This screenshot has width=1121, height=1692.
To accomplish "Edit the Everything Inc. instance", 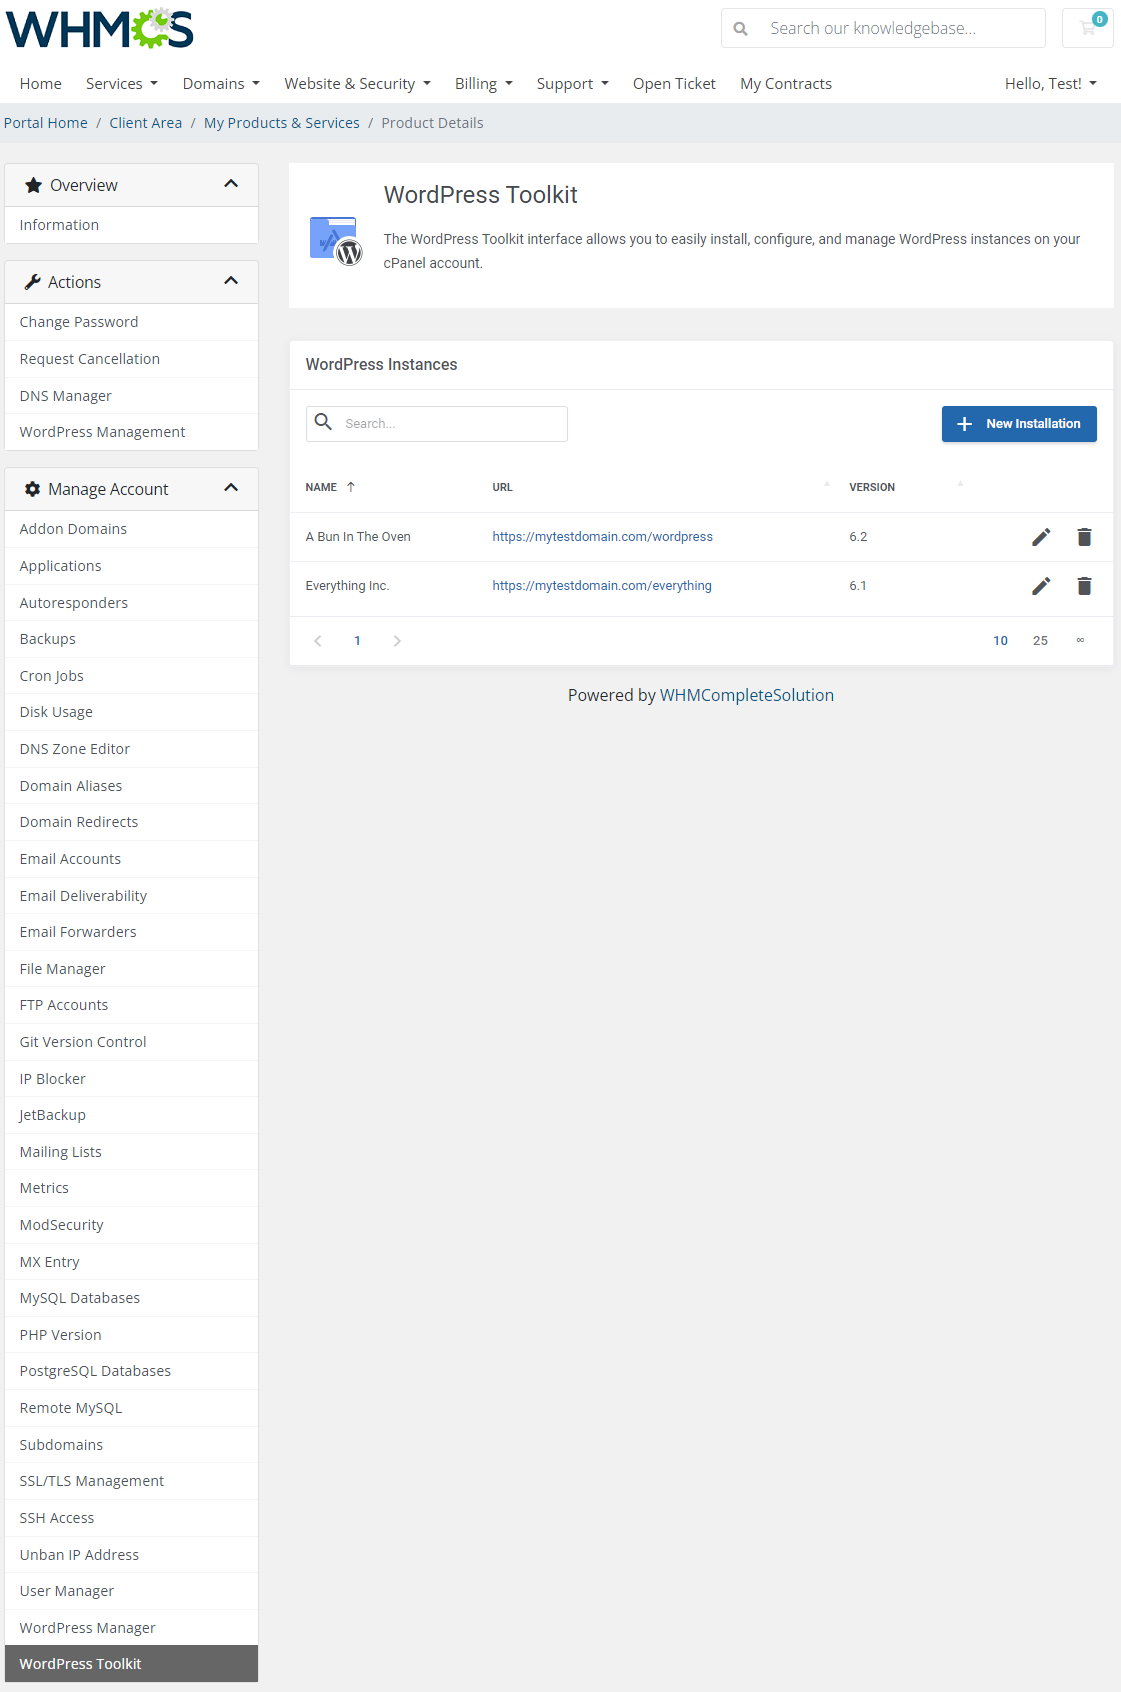I will point(1041,586).
